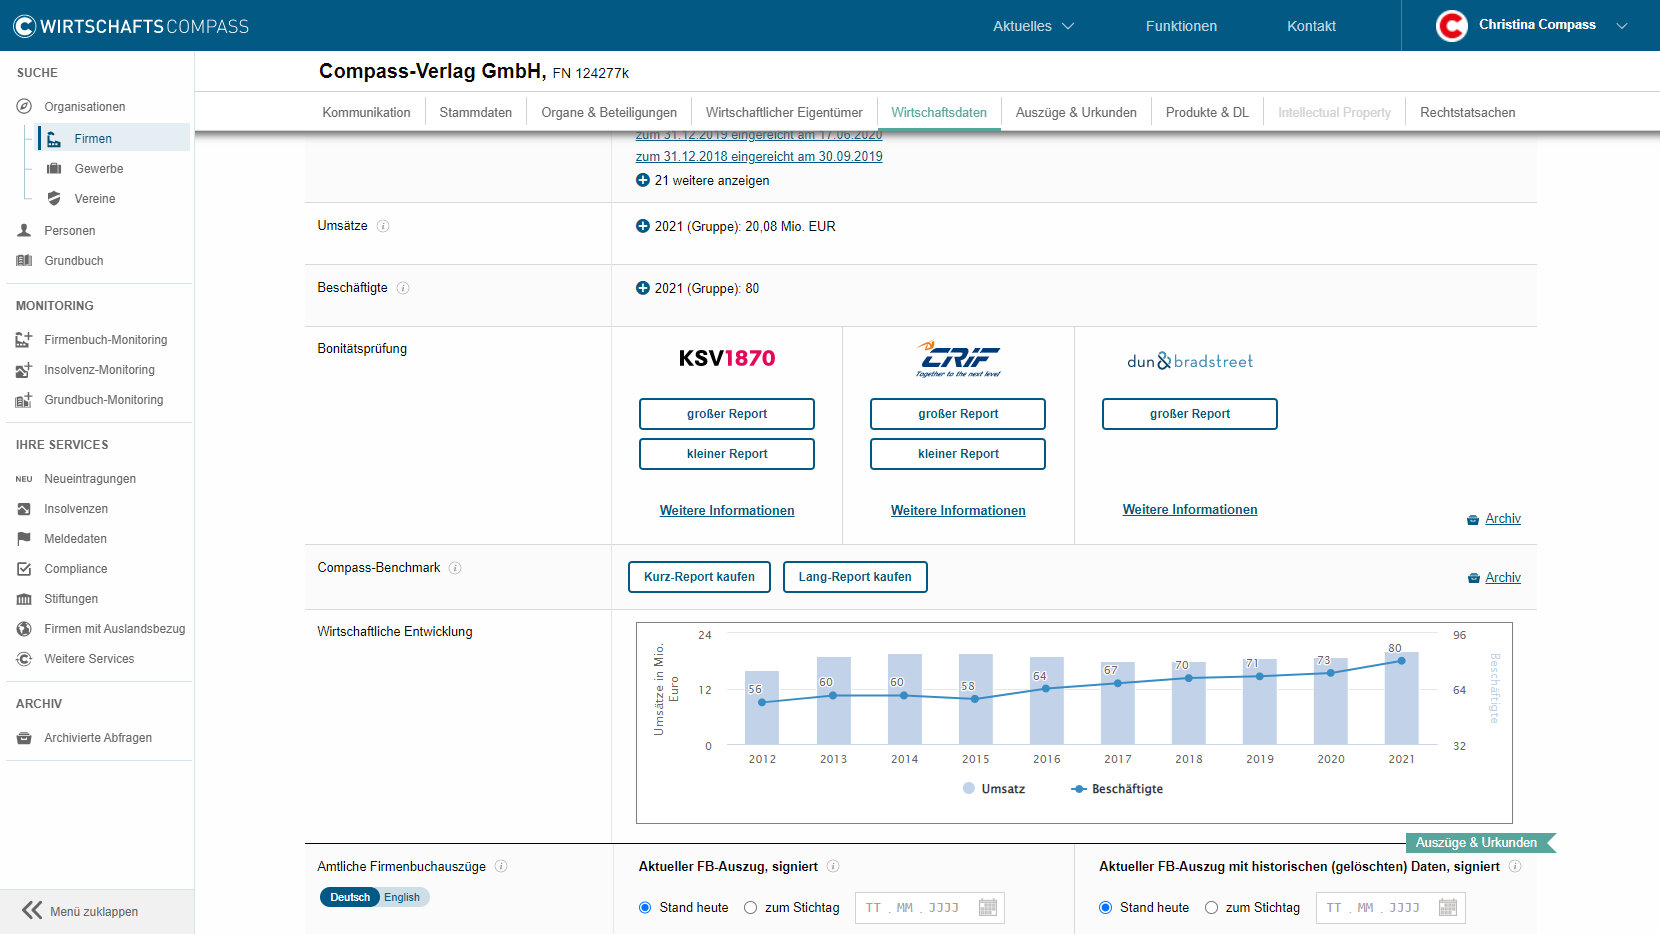Click KSV1870 großer Report button
The height and width of the screenshot is (934, 1660).
point(726,414)
